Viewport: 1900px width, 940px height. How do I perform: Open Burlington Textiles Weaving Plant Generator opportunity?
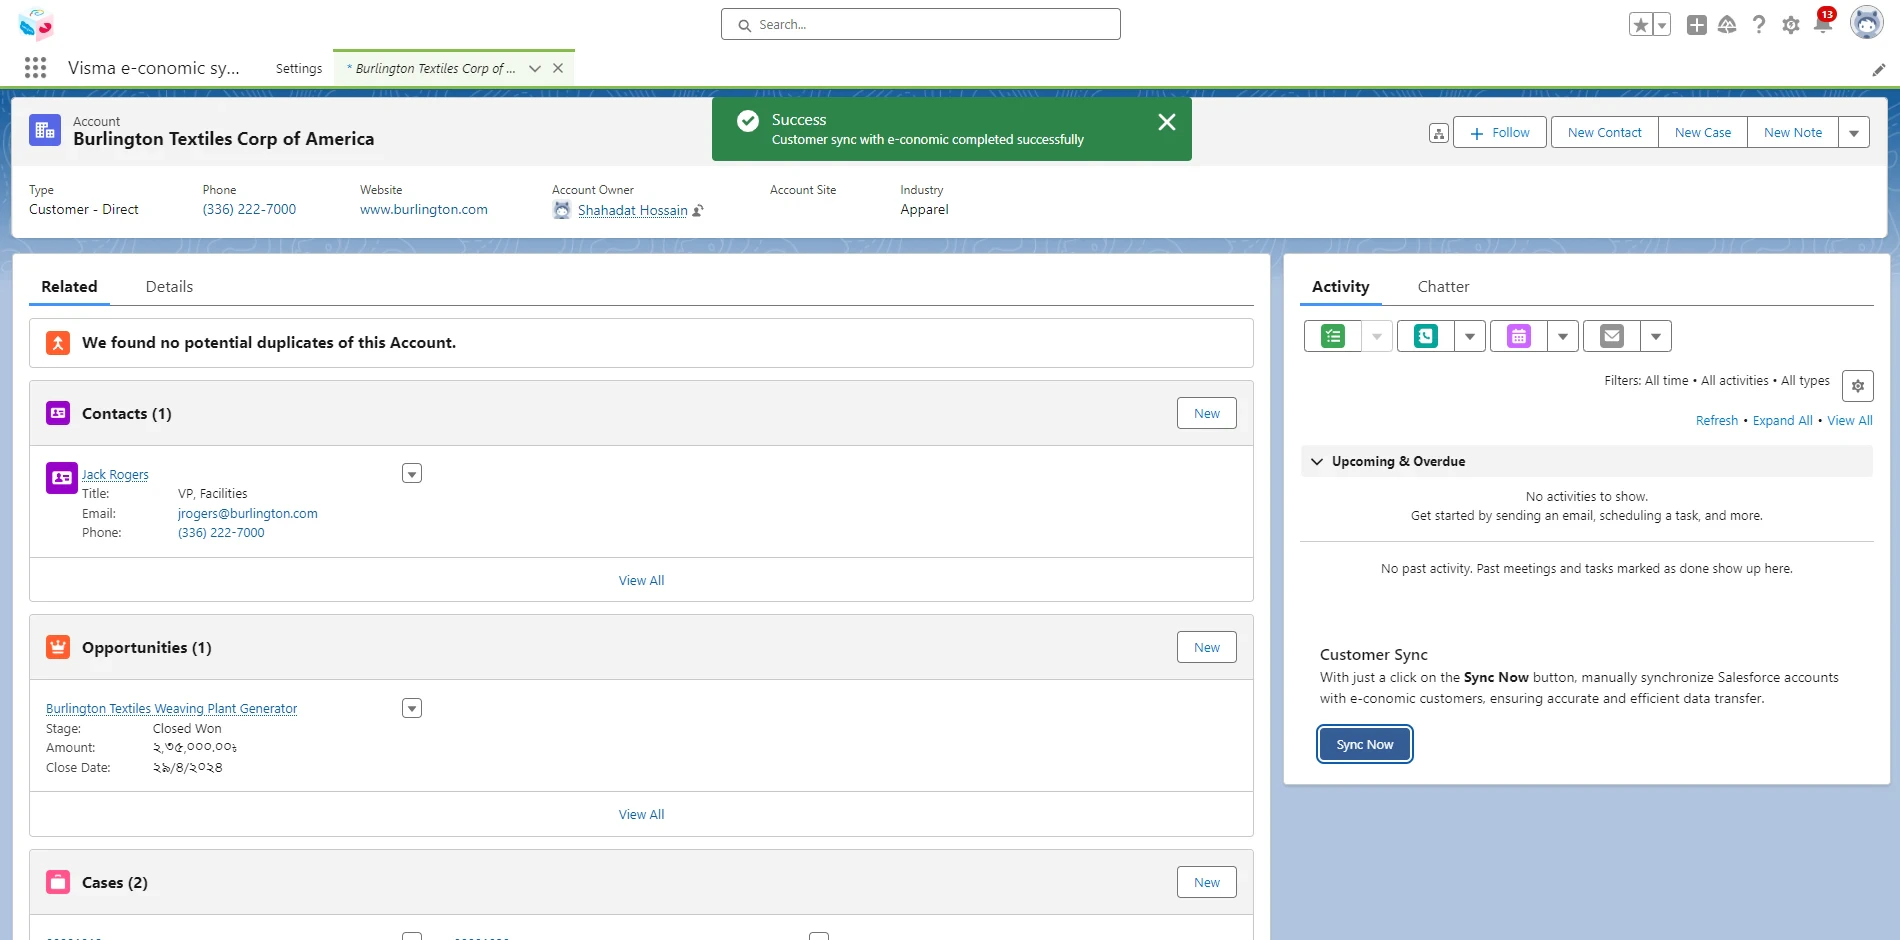click(x=172, y=708)
